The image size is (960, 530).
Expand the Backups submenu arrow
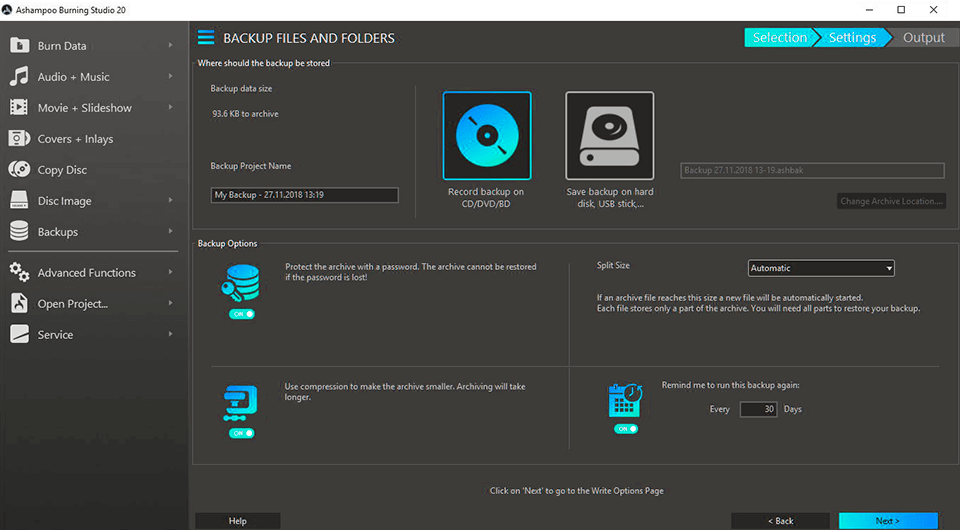click(170, 231)
